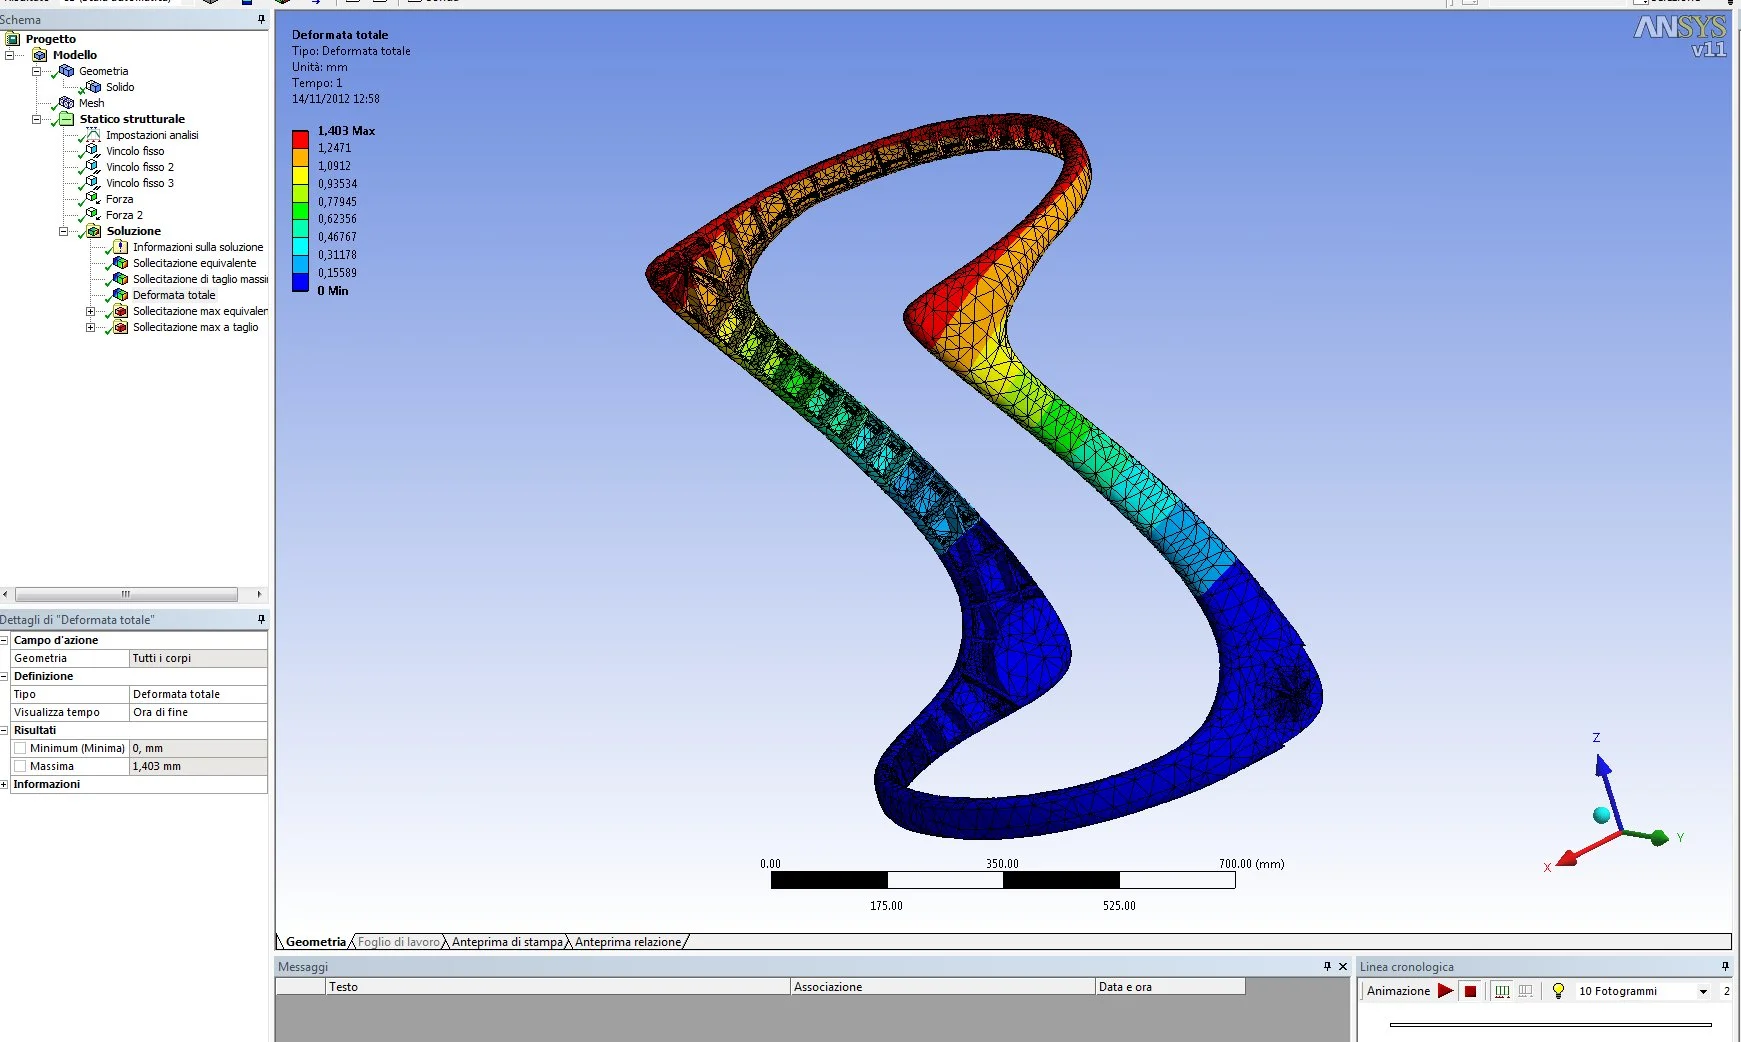Select distributed frames mode icon
This screenshot has height=1042, width=1741.
pyautogui.click(x=1502, y=991)
